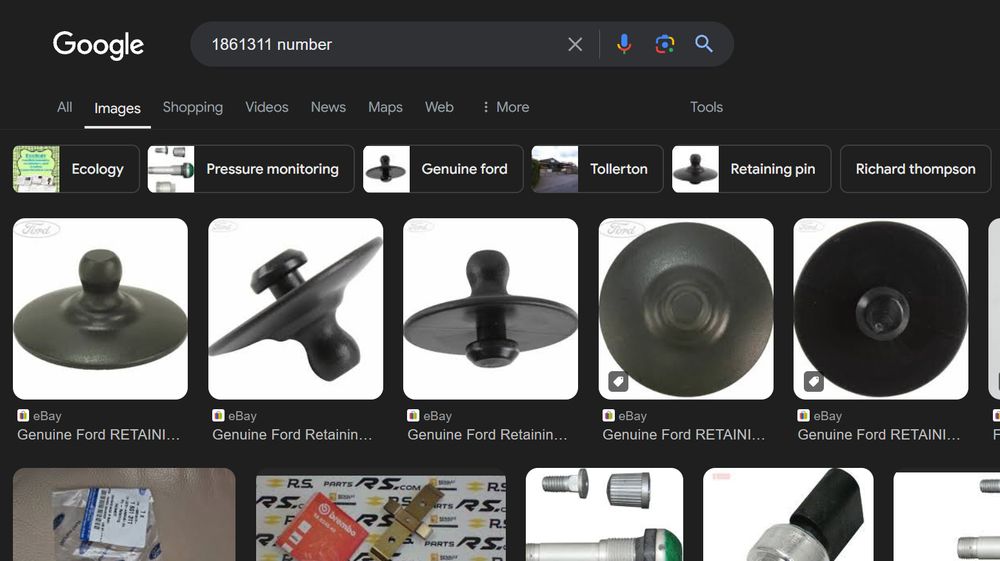Filter by the Ecology chip
The height and width of the screenshot is (561, 1000).
(76, 169)
